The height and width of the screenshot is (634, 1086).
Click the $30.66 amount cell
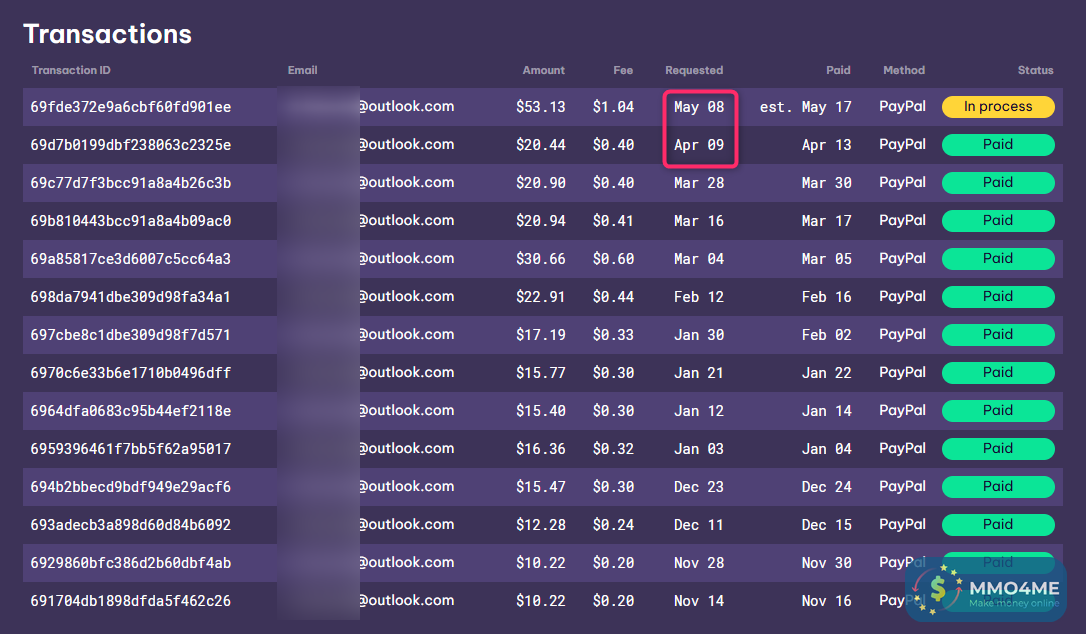click(540, 259)
